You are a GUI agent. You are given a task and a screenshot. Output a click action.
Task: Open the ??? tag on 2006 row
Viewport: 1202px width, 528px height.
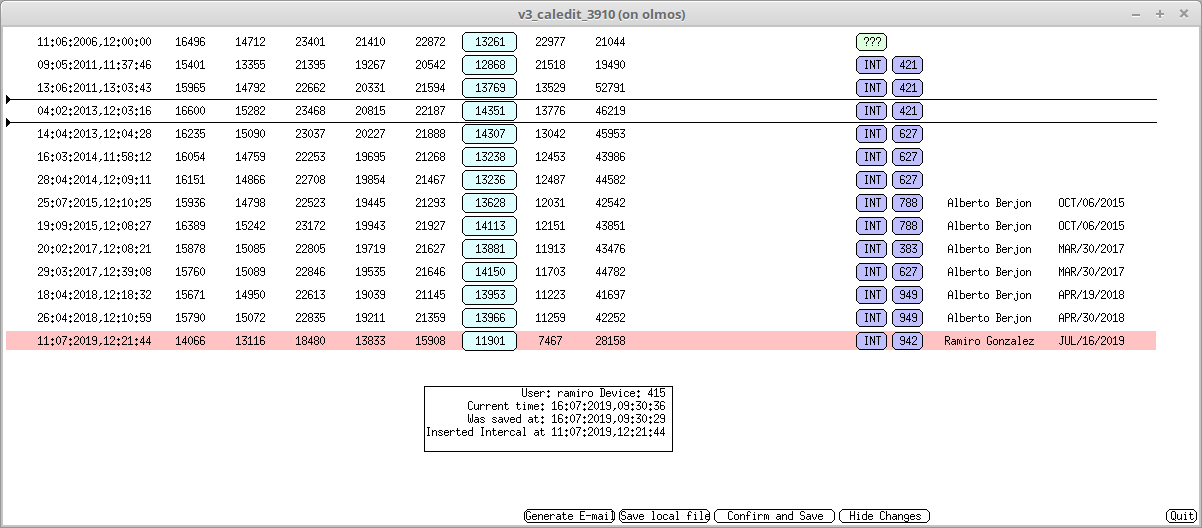click(x=871, y=42)
